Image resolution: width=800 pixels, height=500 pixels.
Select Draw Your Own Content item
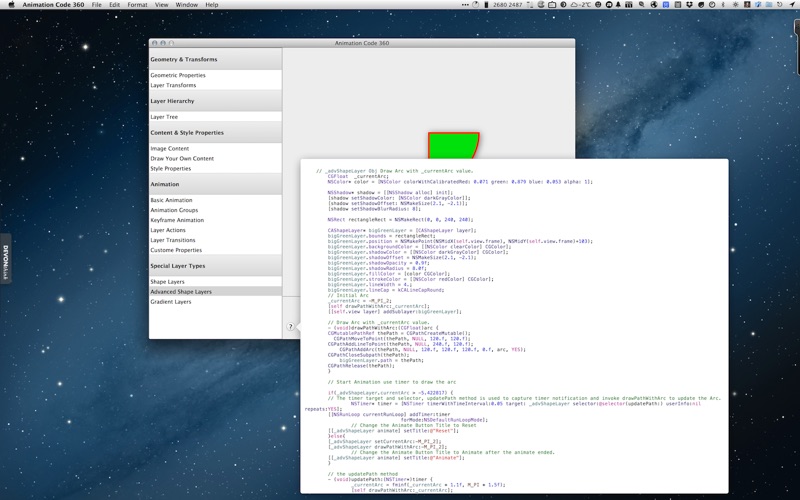[215, 158]
